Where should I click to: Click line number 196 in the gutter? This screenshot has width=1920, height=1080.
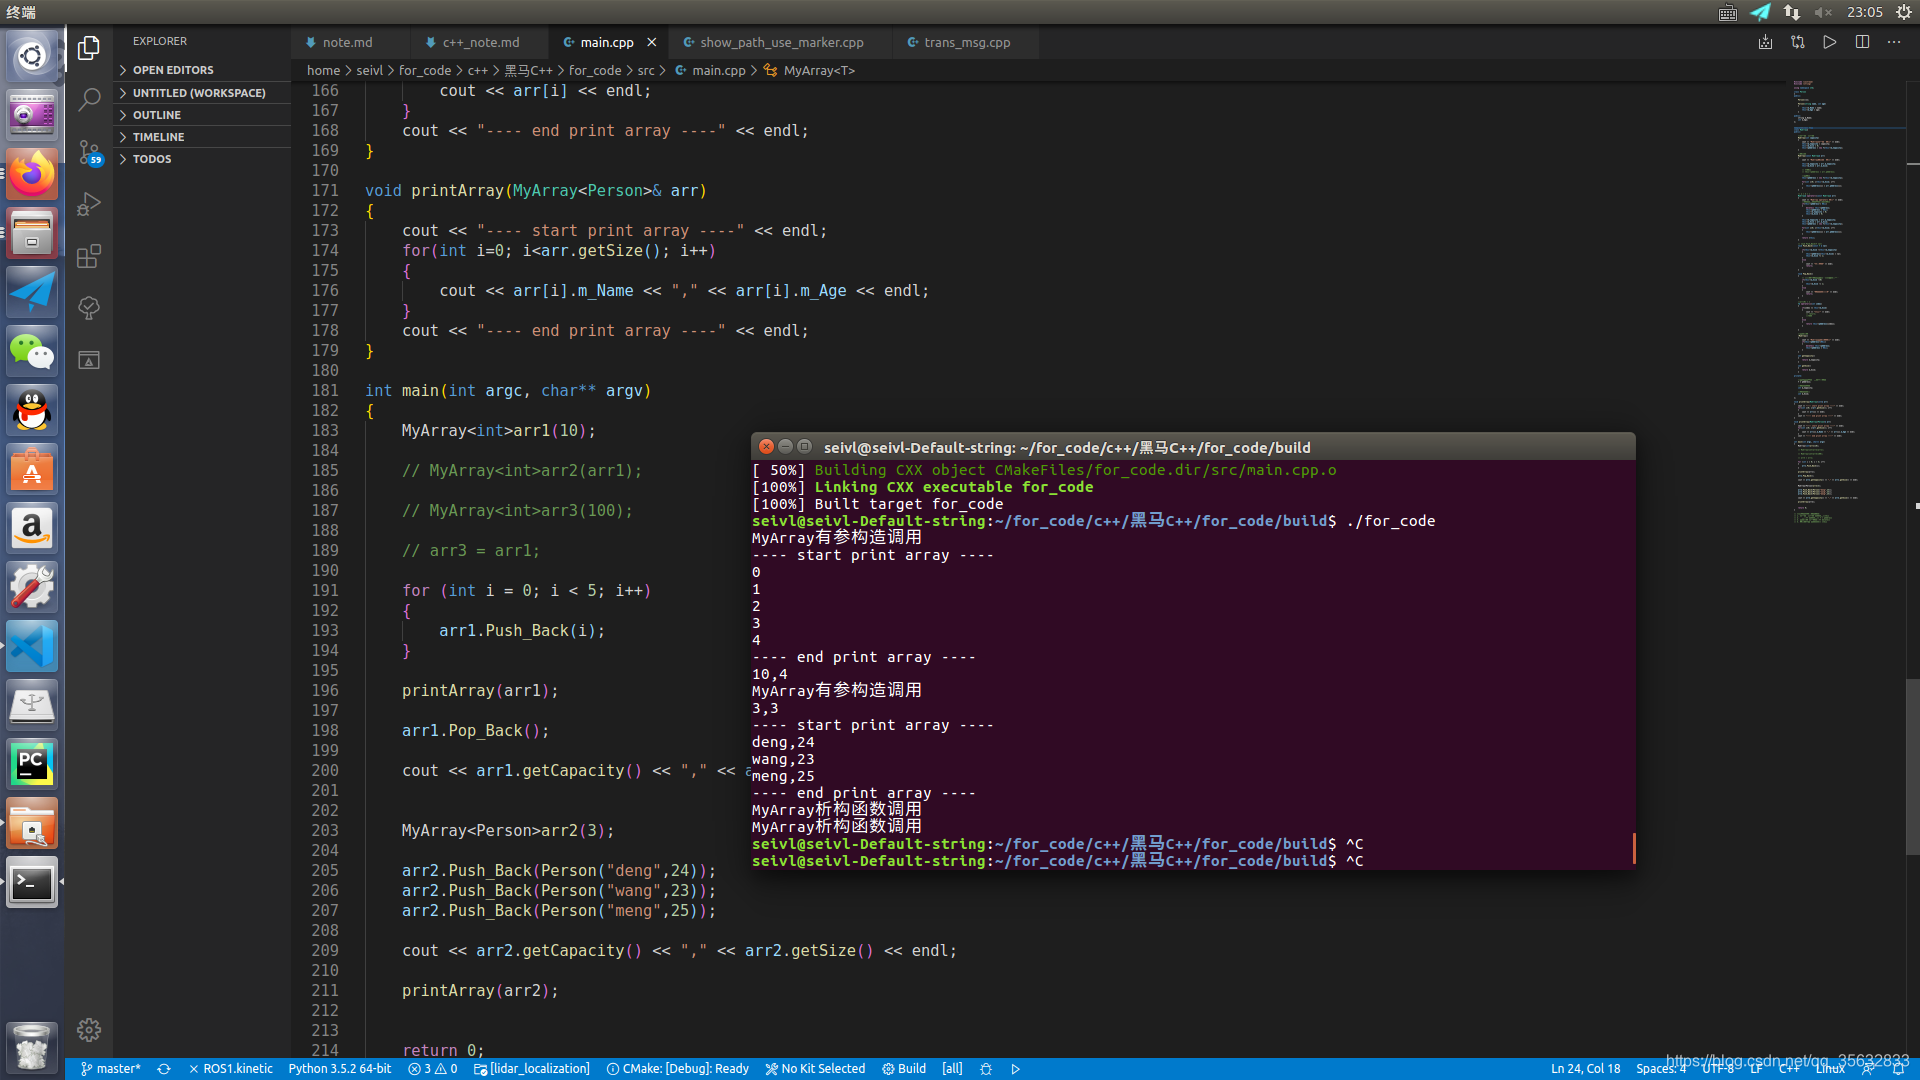pyautogui.click(x=325, y=691)
